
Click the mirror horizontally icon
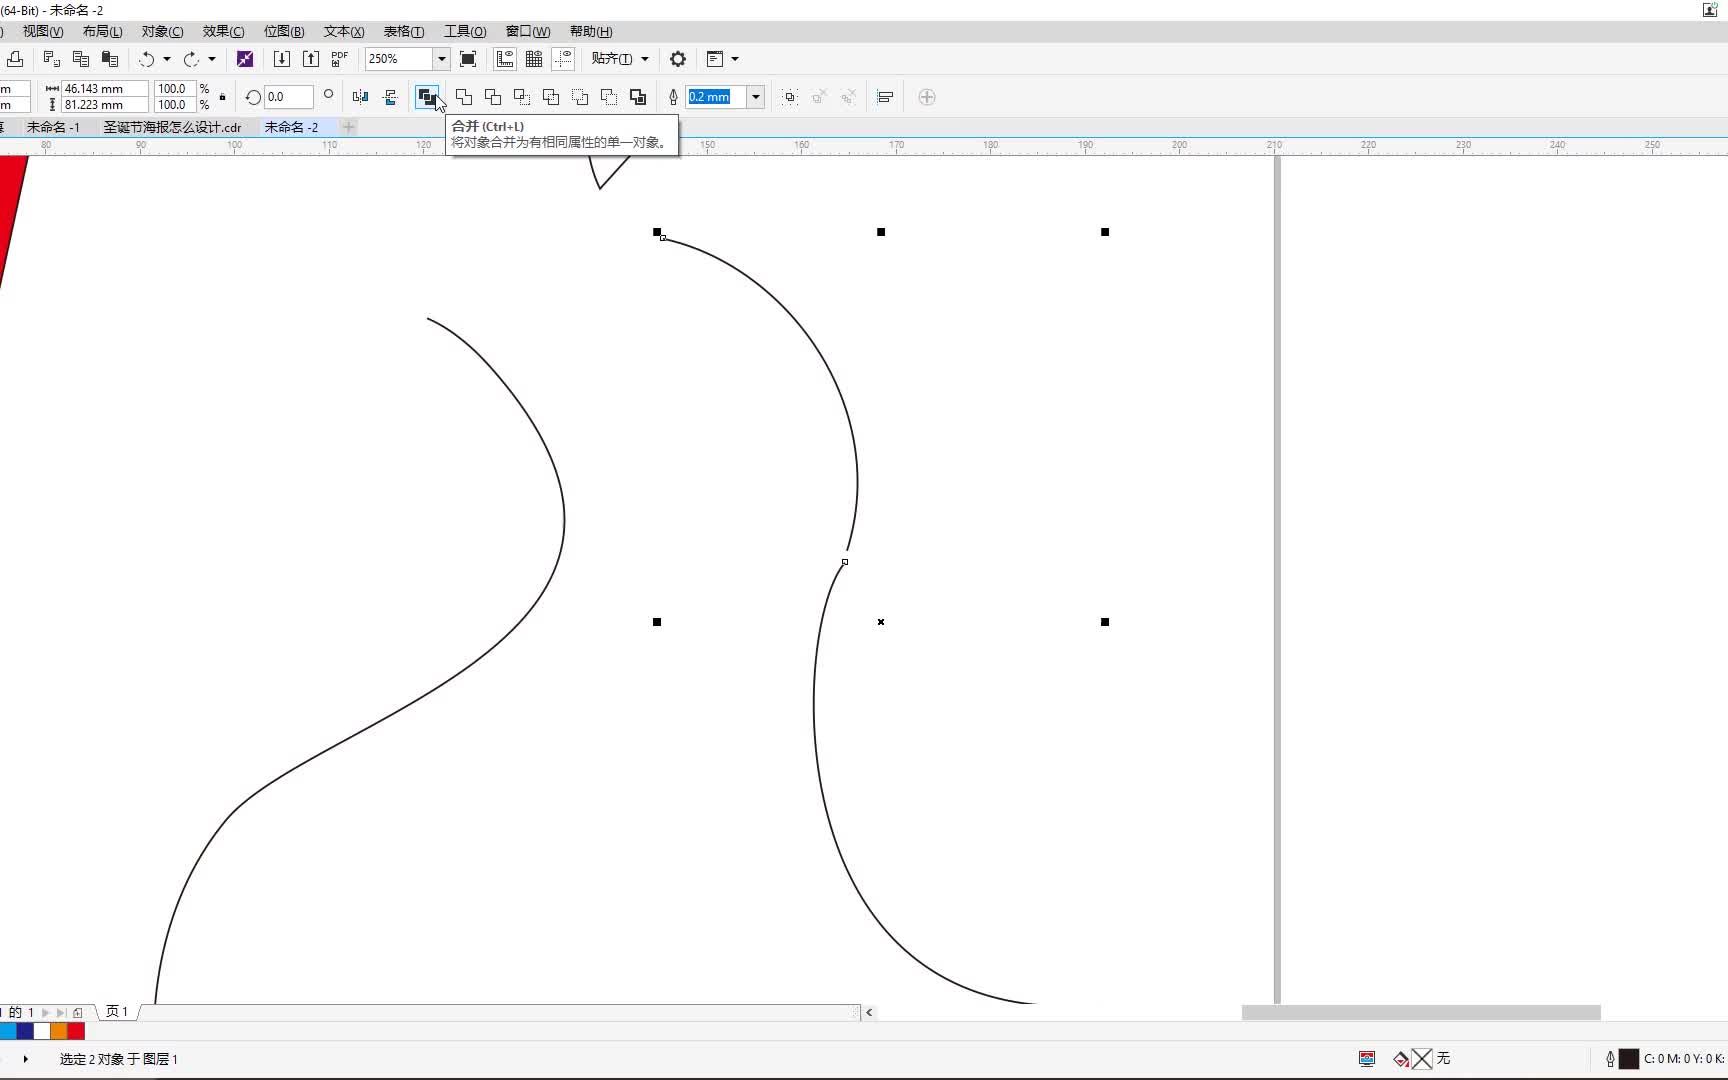[361, 97]
